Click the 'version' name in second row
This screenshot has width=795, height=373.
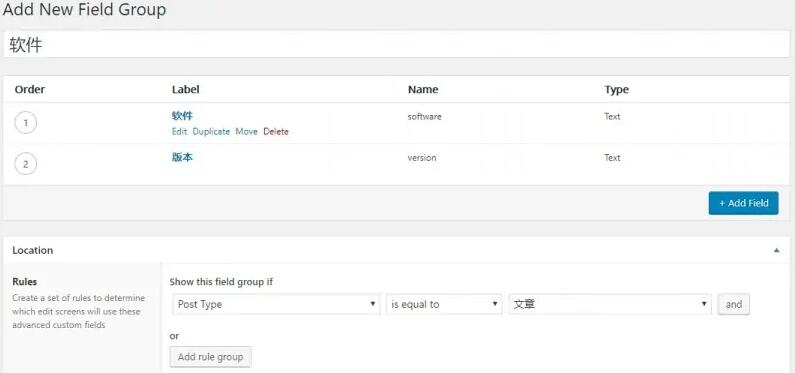422,158
